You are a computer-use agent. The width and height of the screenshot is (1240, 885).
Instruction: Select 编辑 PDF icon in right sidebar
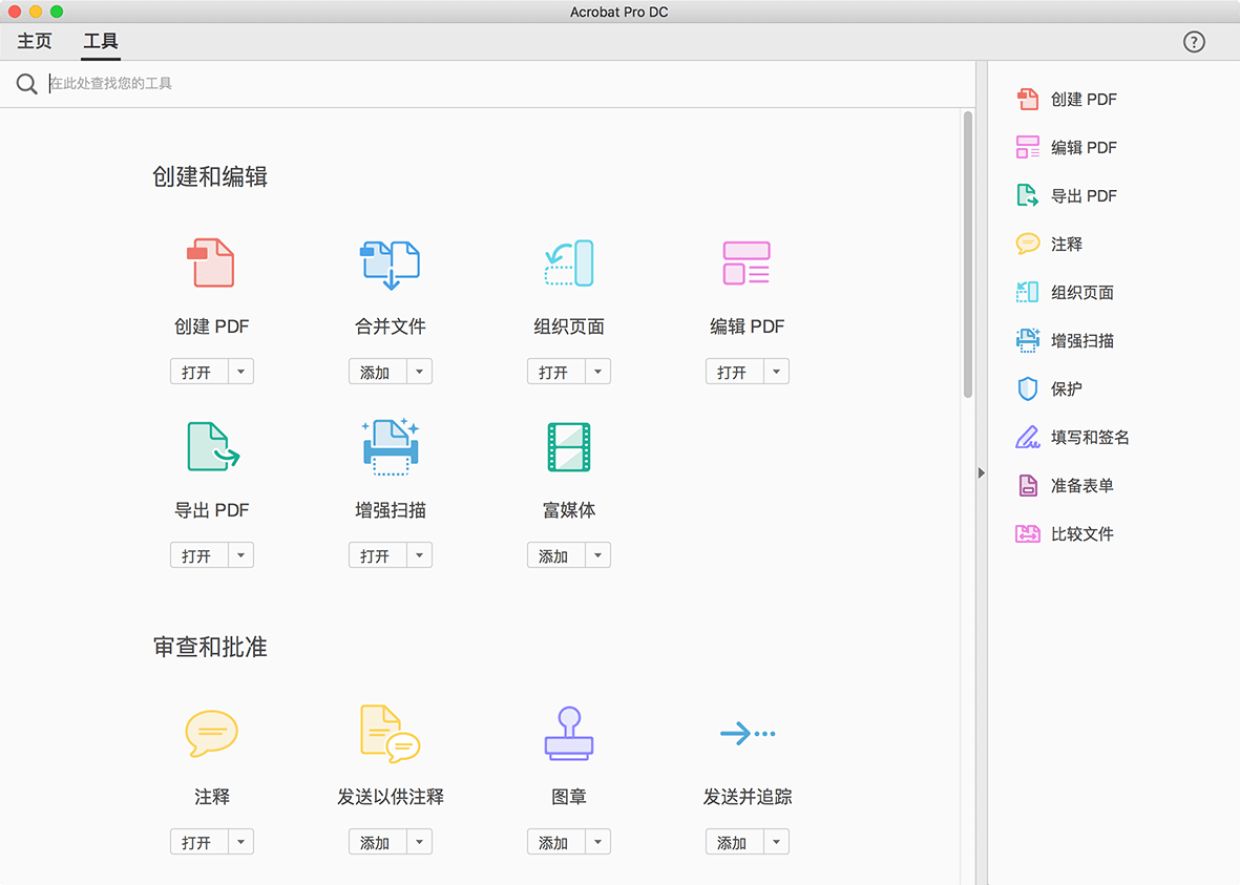[x=1027, y=147]
